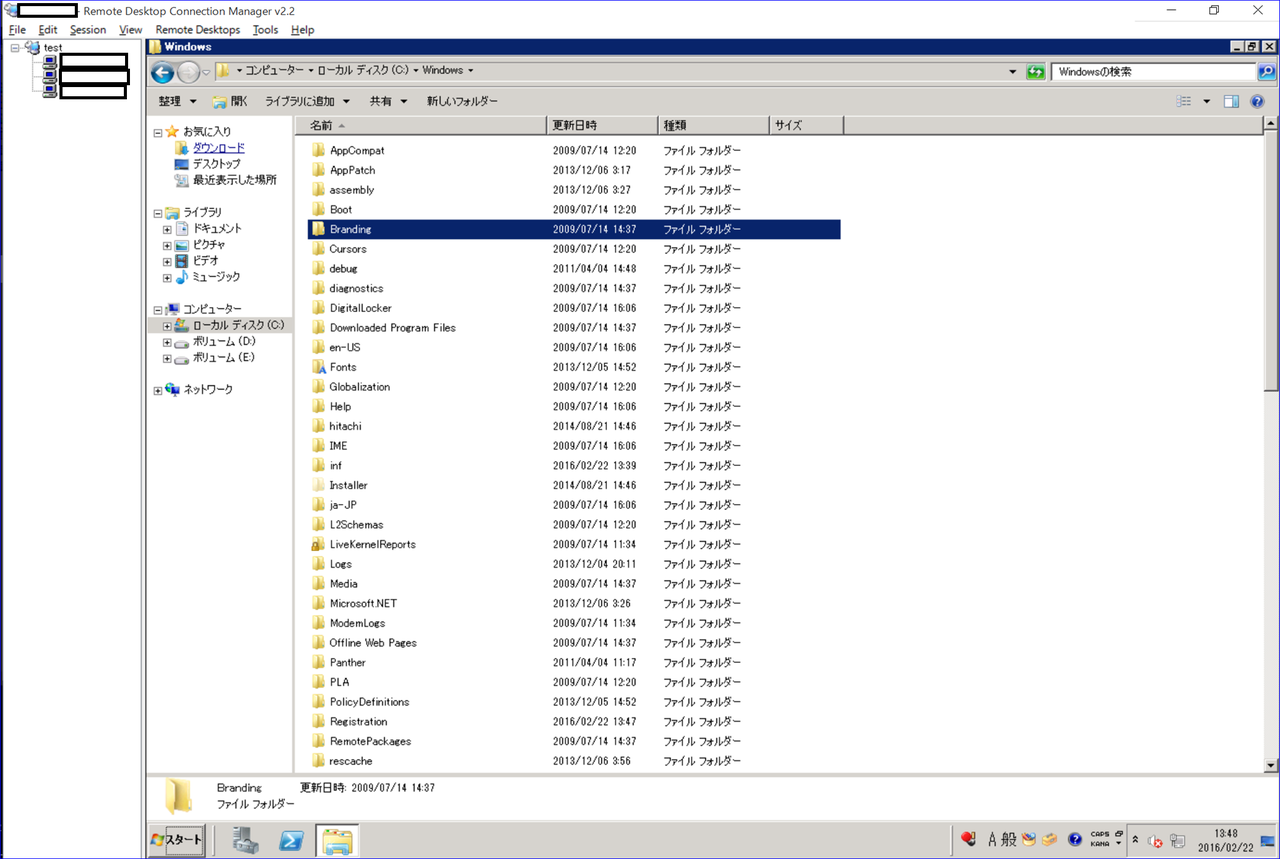Toggle the A input mode on the language bar
This screenshot has width=1280, height=859.
pos(992,840)
